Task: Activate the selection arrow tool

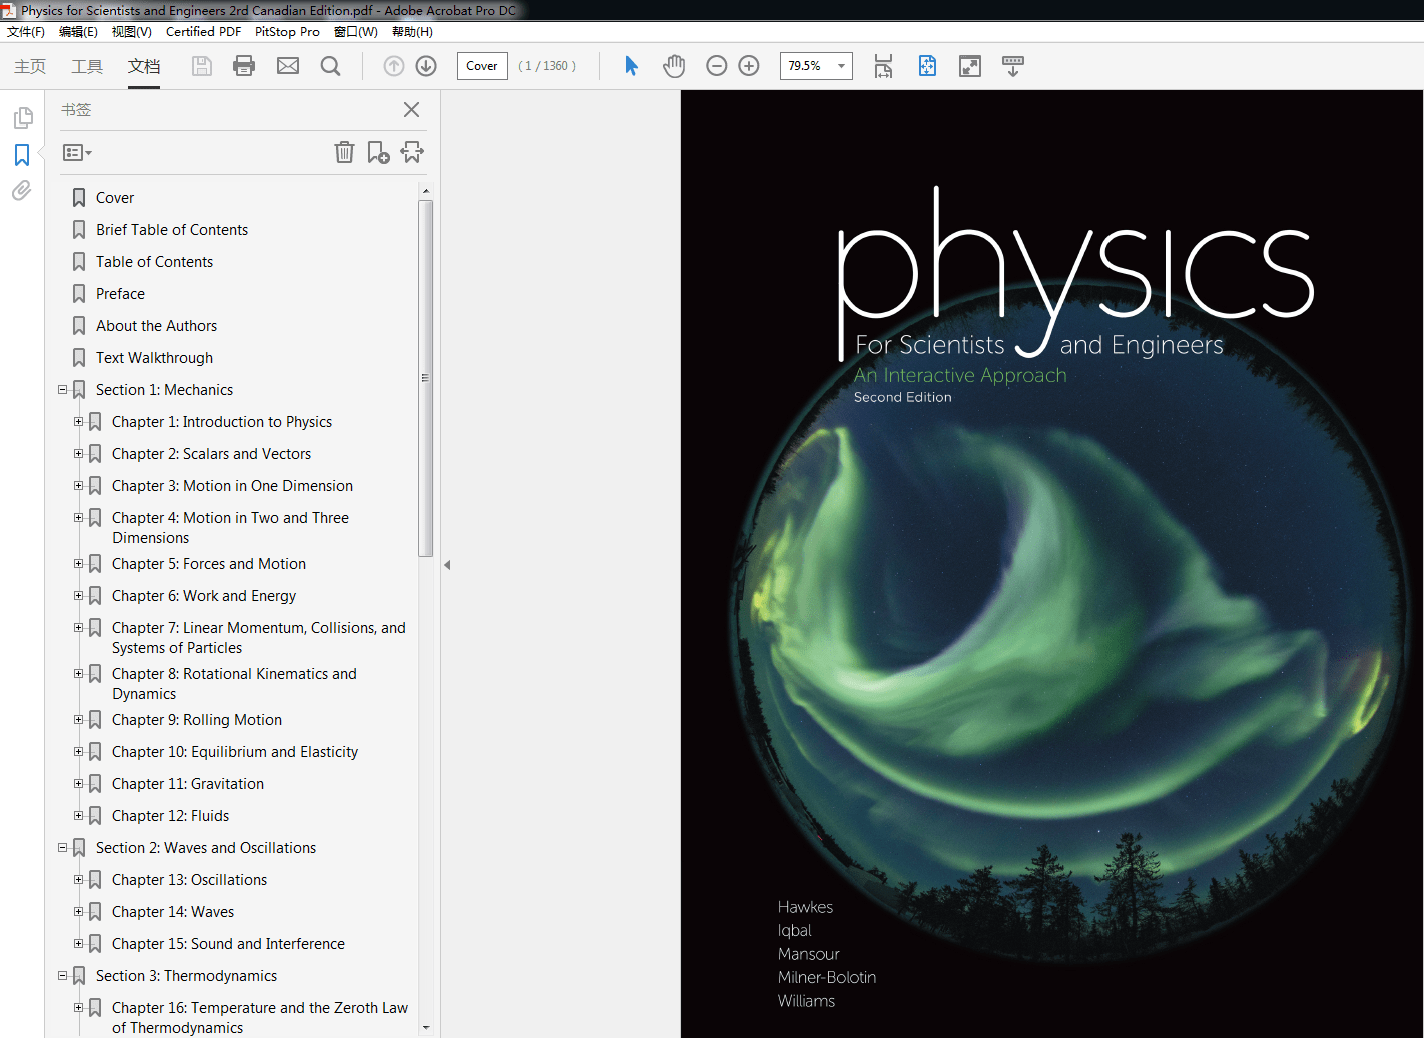Action: [631, 65]
